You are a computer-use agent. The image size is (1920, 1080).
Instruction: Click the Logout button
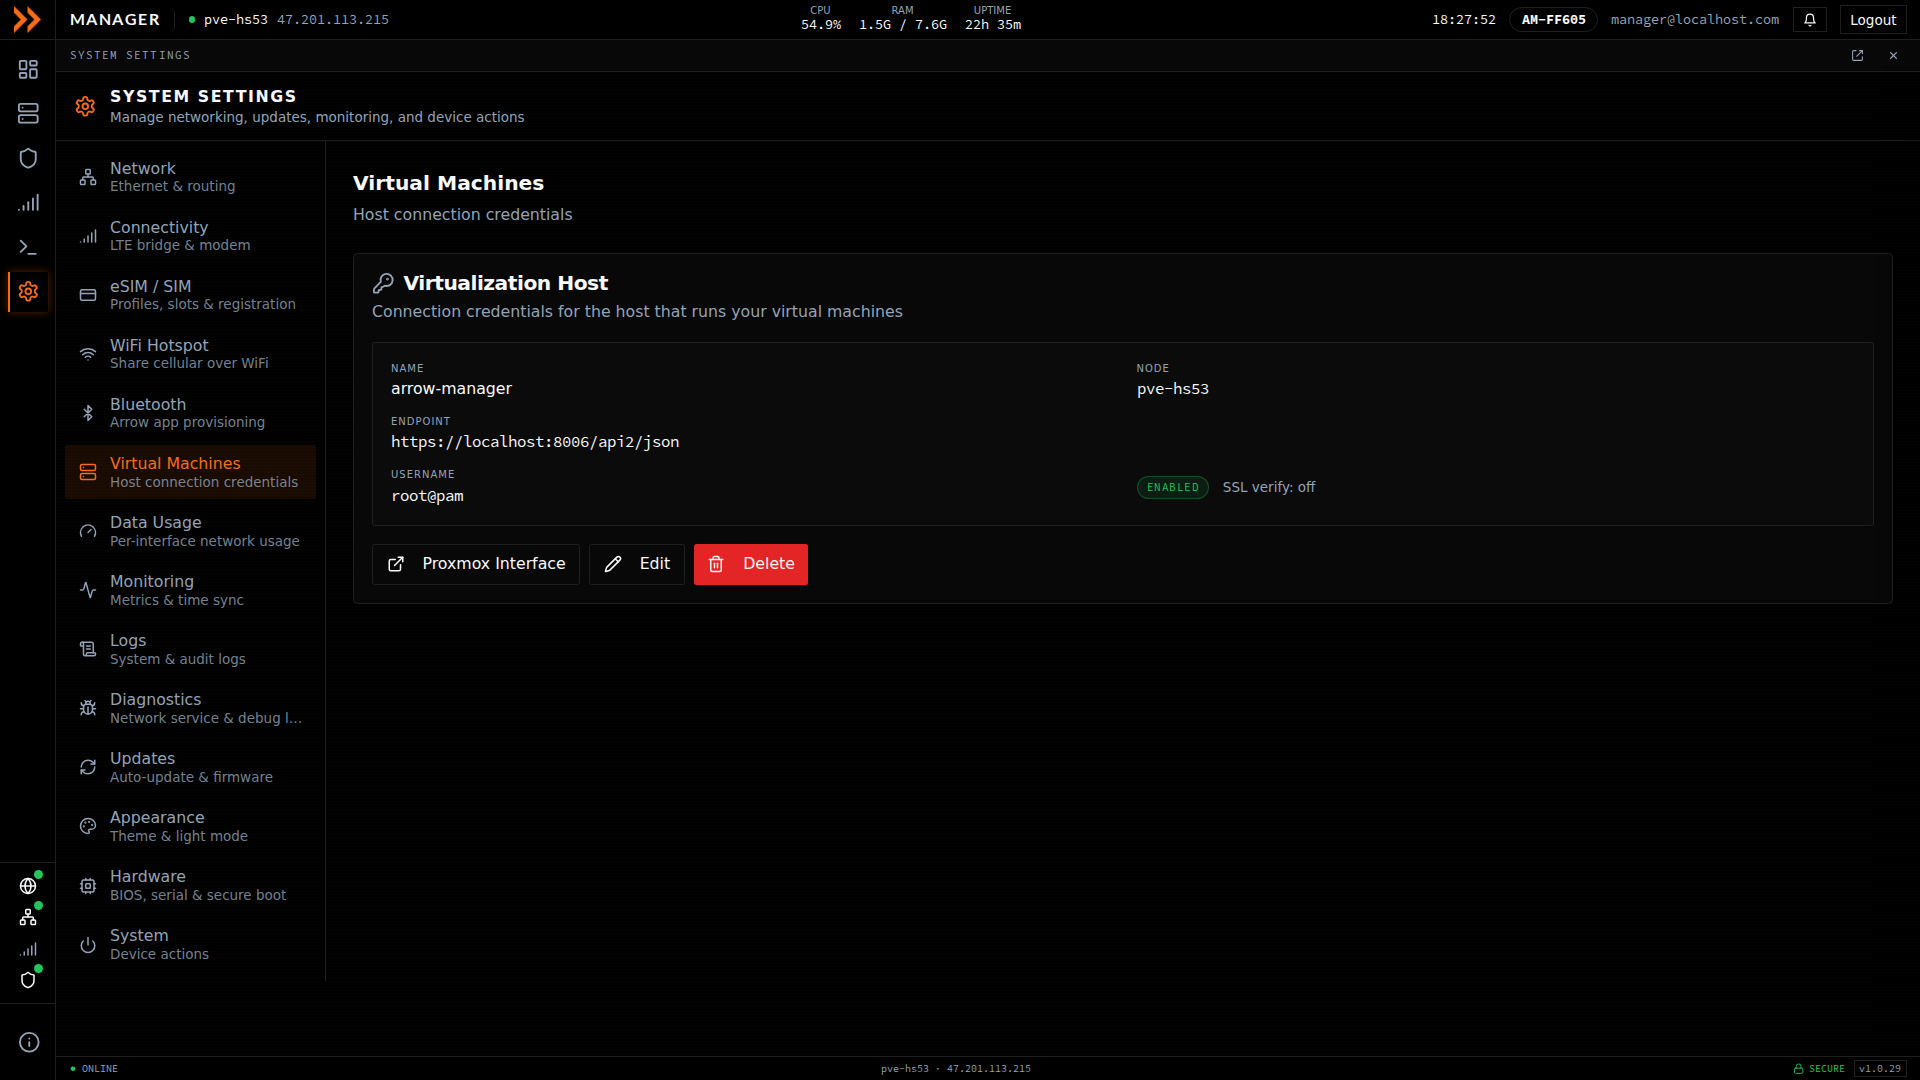(1873, 20)
